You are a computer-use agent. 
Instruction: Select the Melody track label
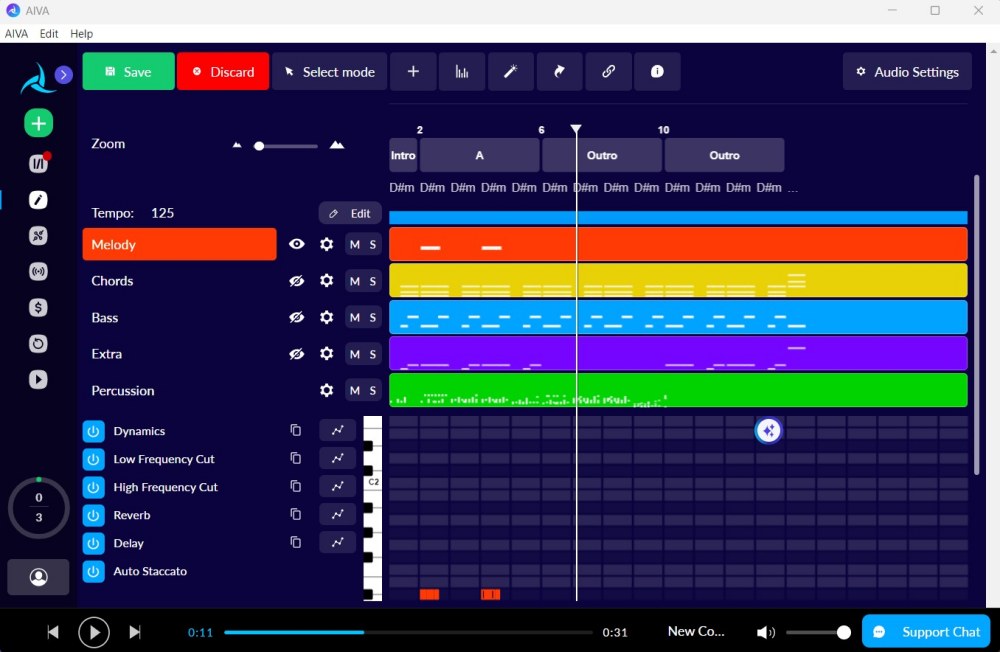click(x=179, y=244)
